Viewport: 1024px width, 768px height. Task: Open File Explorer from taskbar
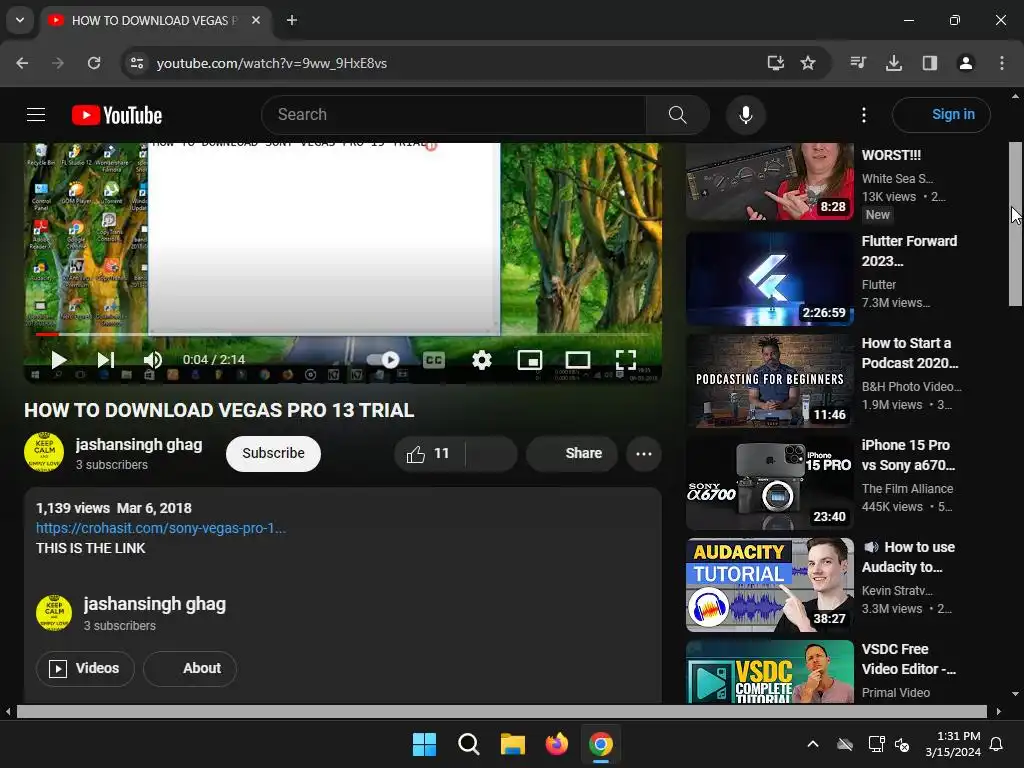513,744
